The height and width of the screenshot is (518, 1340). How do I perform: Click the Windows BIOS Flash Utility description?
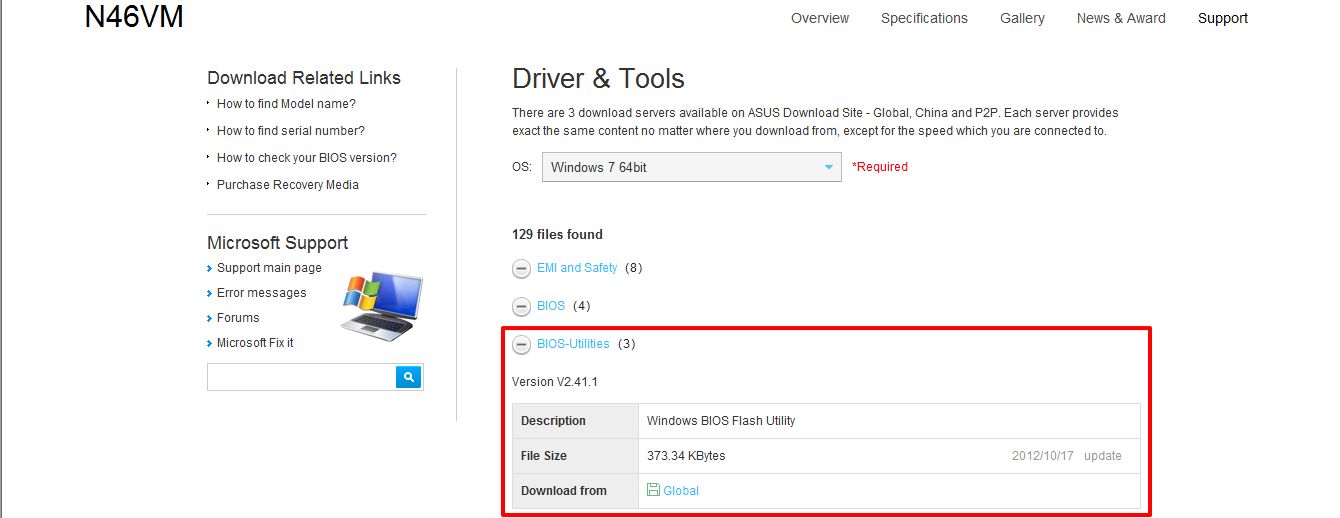pyautogui.click(x=721, y=421)
